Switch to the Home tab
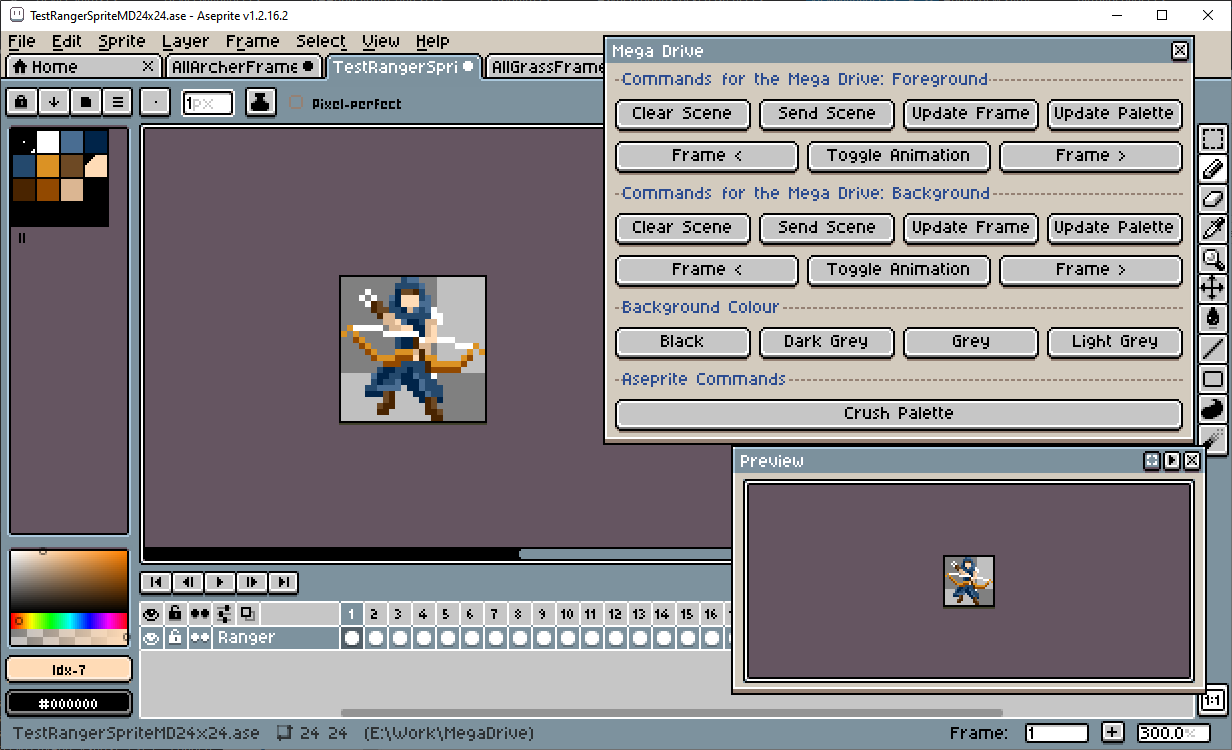 83,67
